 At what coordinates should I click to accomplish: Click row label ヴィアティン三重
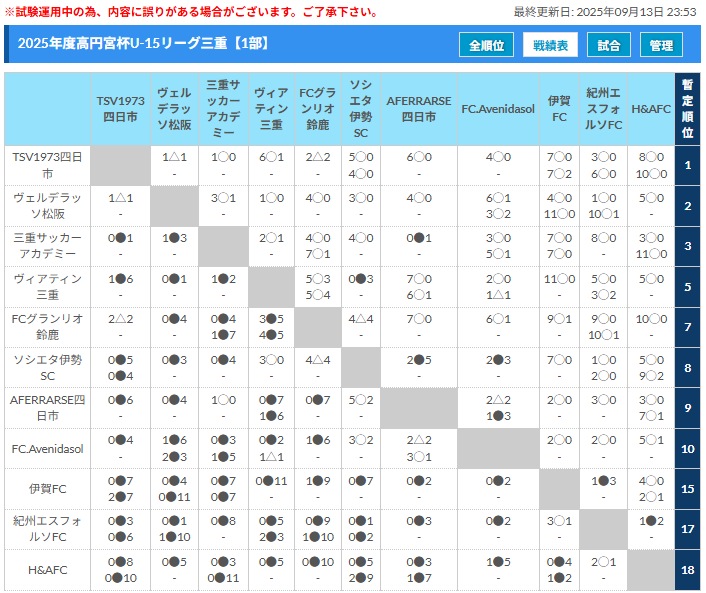point(47,287)
